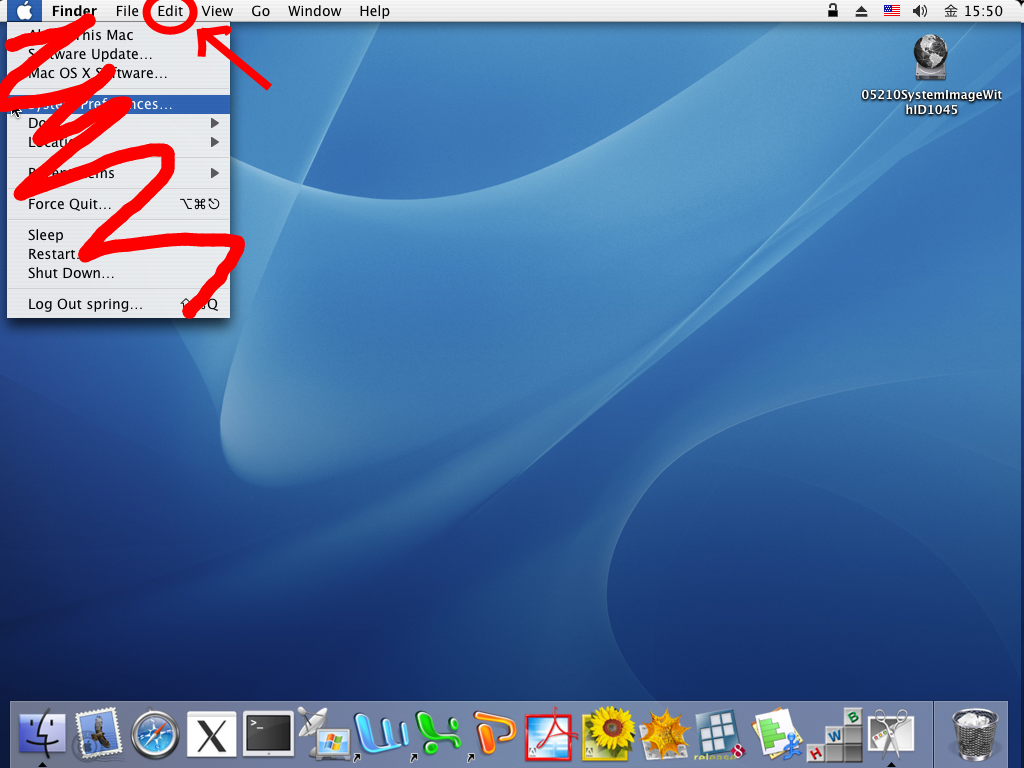Screen dimensions: 1024x768
Task: Open the U.S. flag input menu
Action: click(x=891, y=11)
